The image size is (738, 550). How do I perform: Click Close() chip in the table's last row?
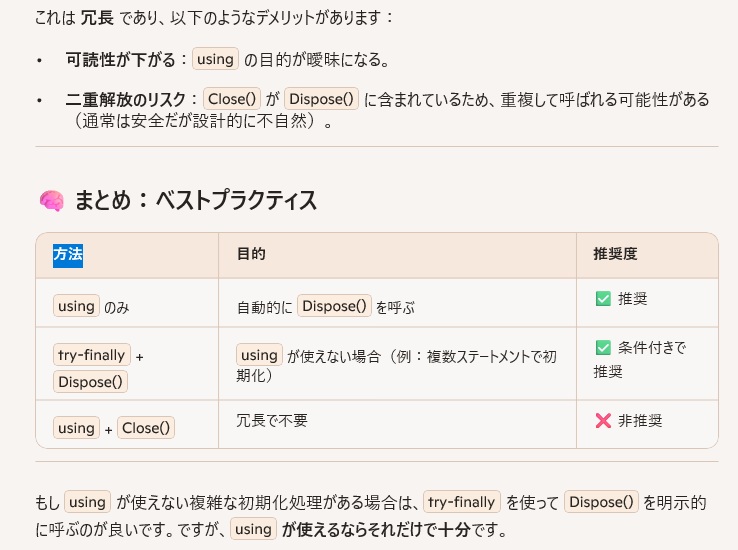click(146, 428)
